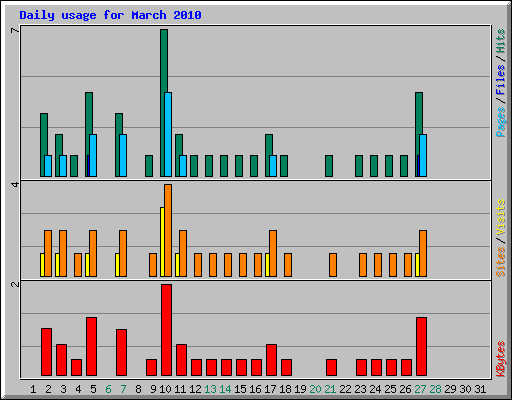Select the yellow visits bar for day 10
This screenshot has width=512, height=400.
[162, 242]
